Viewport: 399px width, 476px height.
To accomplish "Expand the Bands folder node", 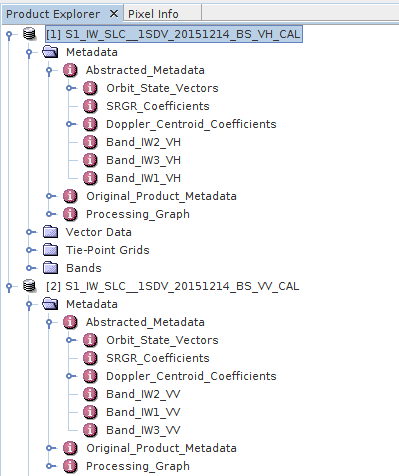I will click(30, 268).
